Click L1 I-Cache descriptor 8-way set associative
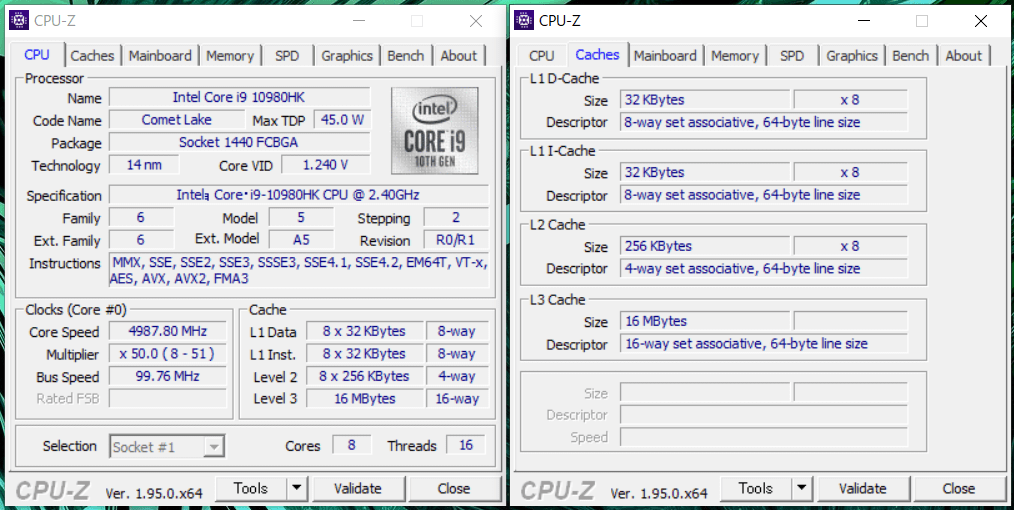The width and height of the screenshot is (1014, 510). 764,195
